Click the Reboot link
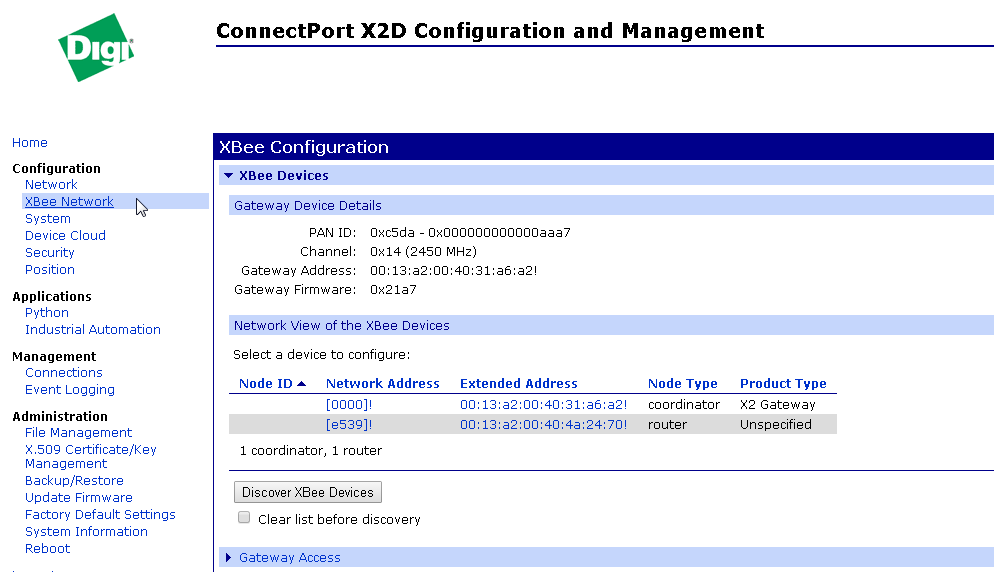This screenshot has height=572, width=994. tap(48, 549)
